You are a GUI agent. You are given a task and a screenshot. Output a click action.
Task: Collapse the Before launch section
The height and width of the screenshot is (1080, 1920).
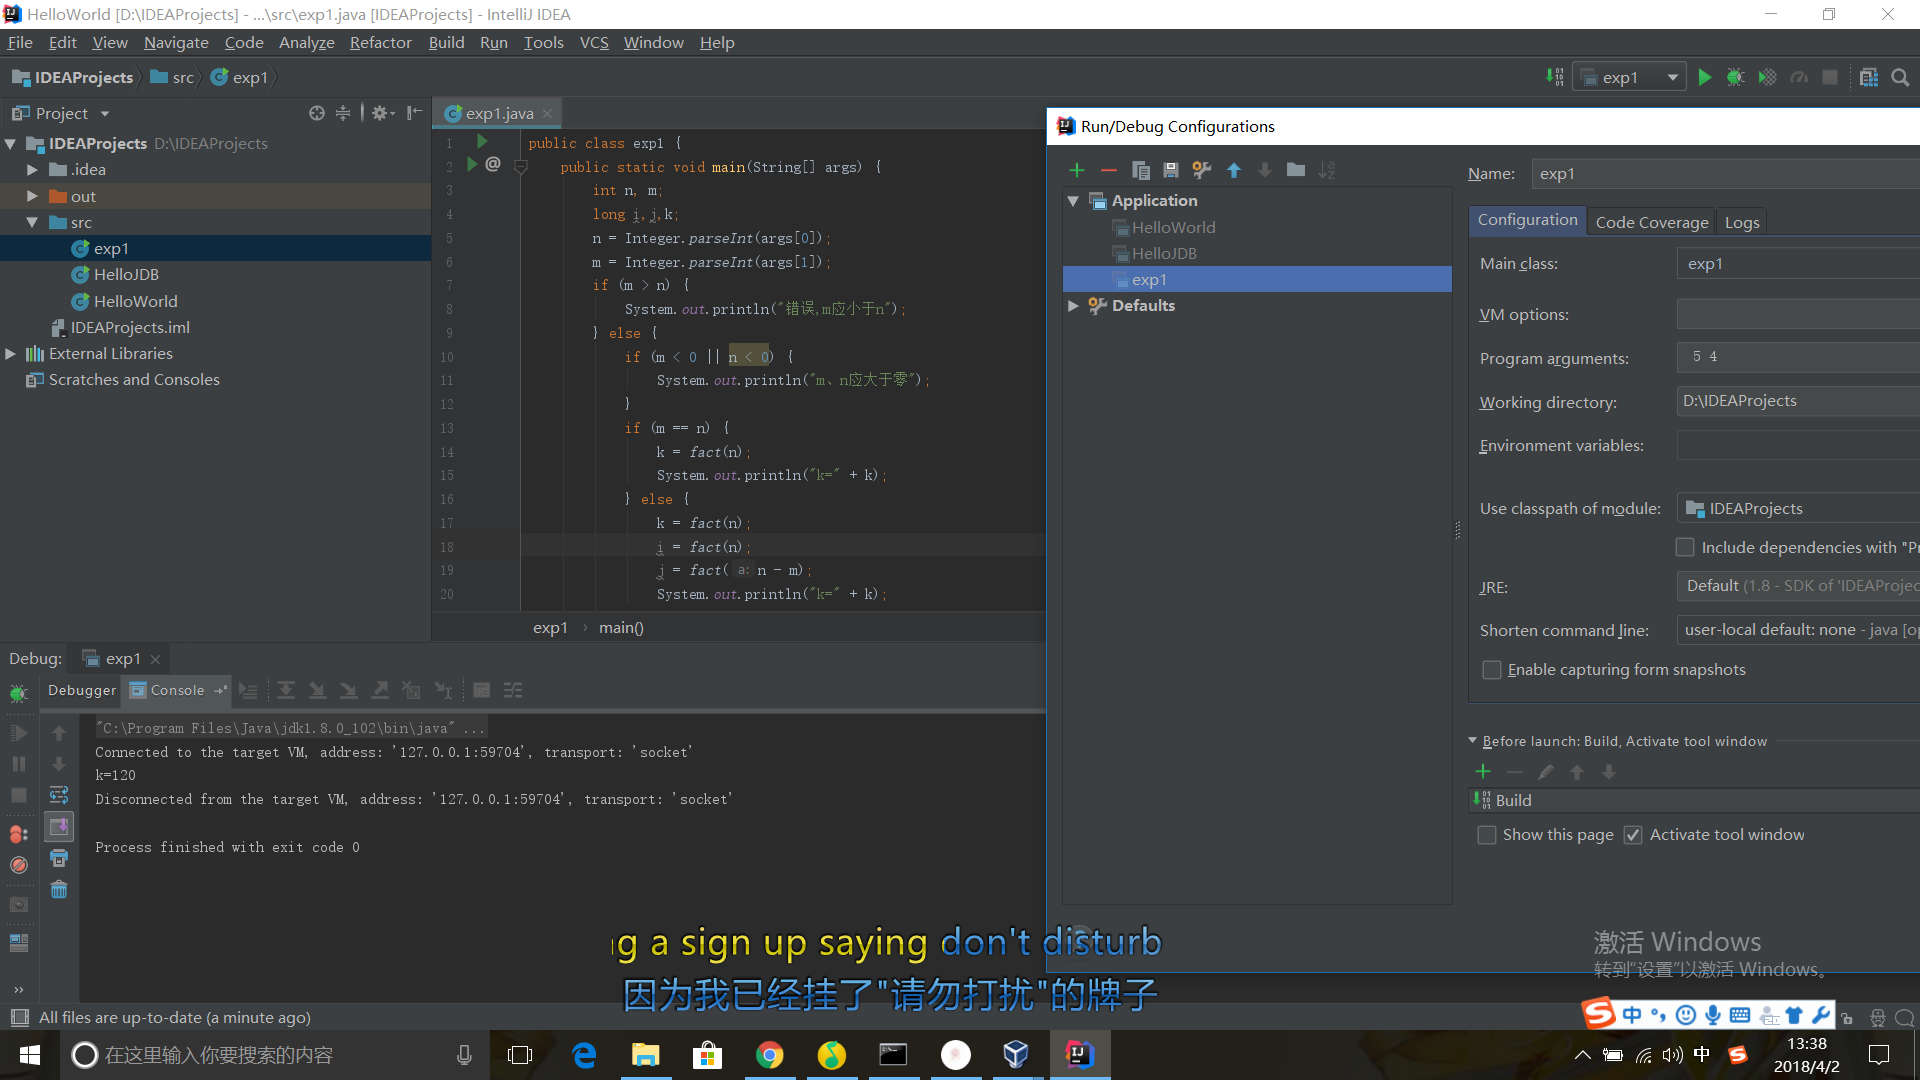1472,741
